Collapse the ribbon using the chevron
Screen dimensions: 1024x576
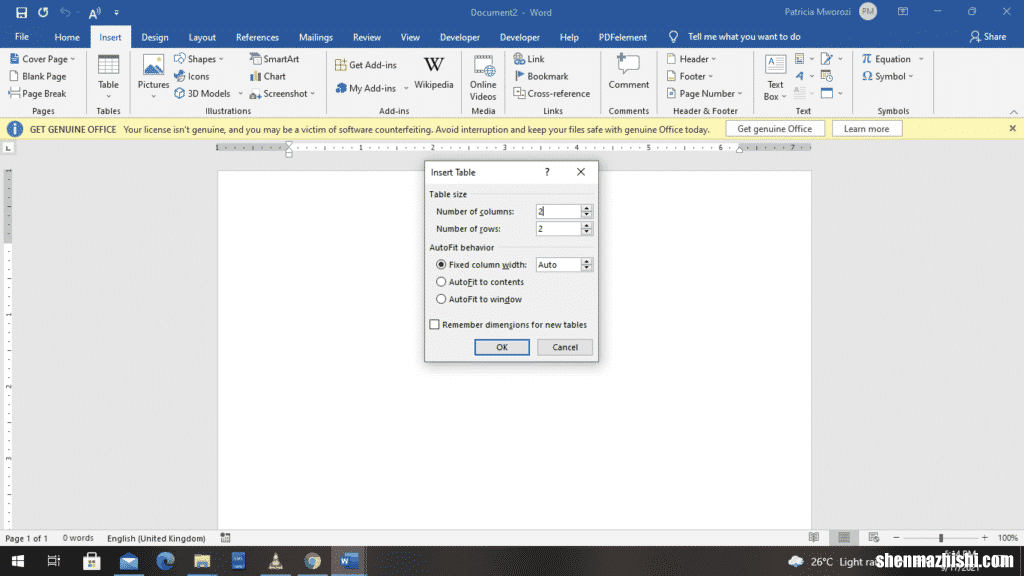[1014, 112]
